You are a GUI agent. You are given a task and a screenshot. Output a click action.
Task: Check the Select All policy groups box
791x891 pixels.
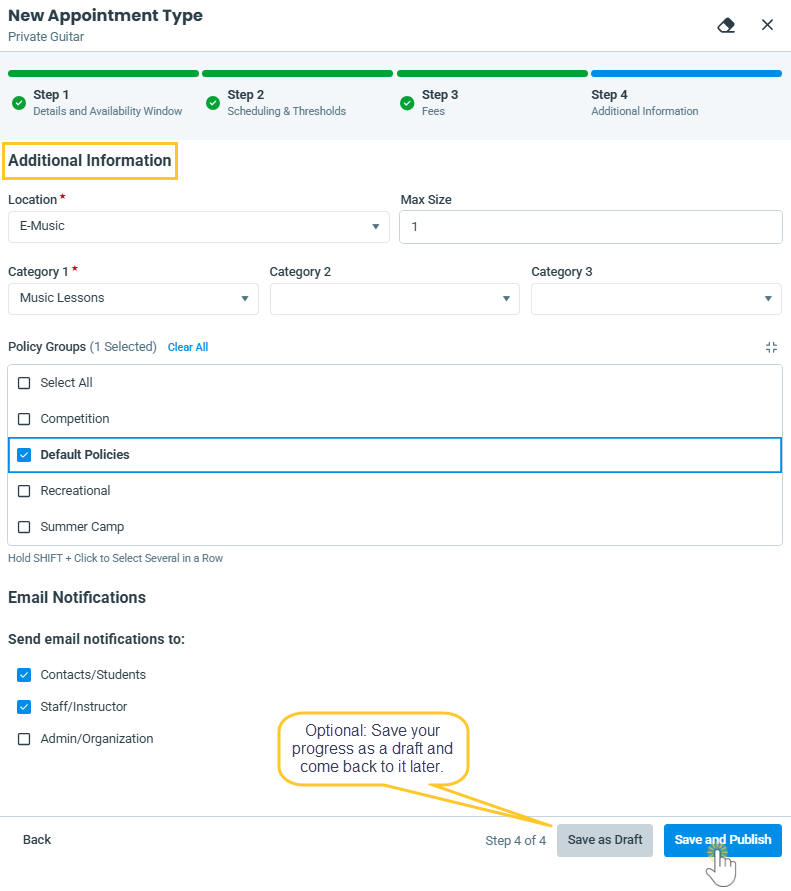coord(25,383)
